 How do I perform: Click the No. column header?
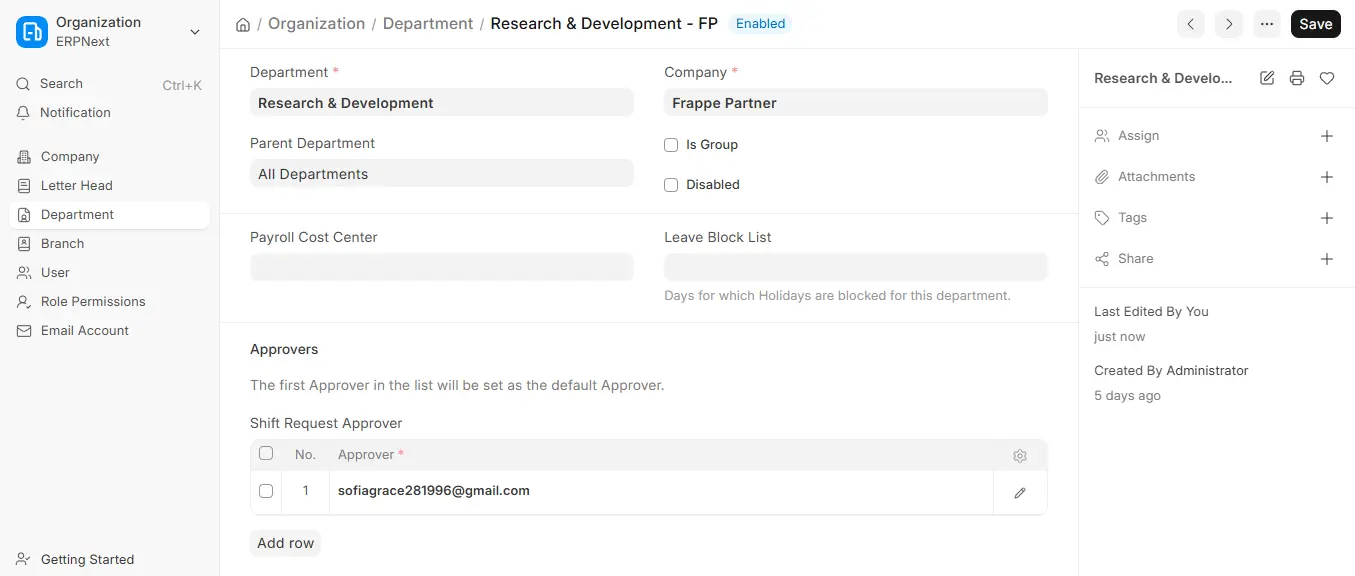(305, 455)
